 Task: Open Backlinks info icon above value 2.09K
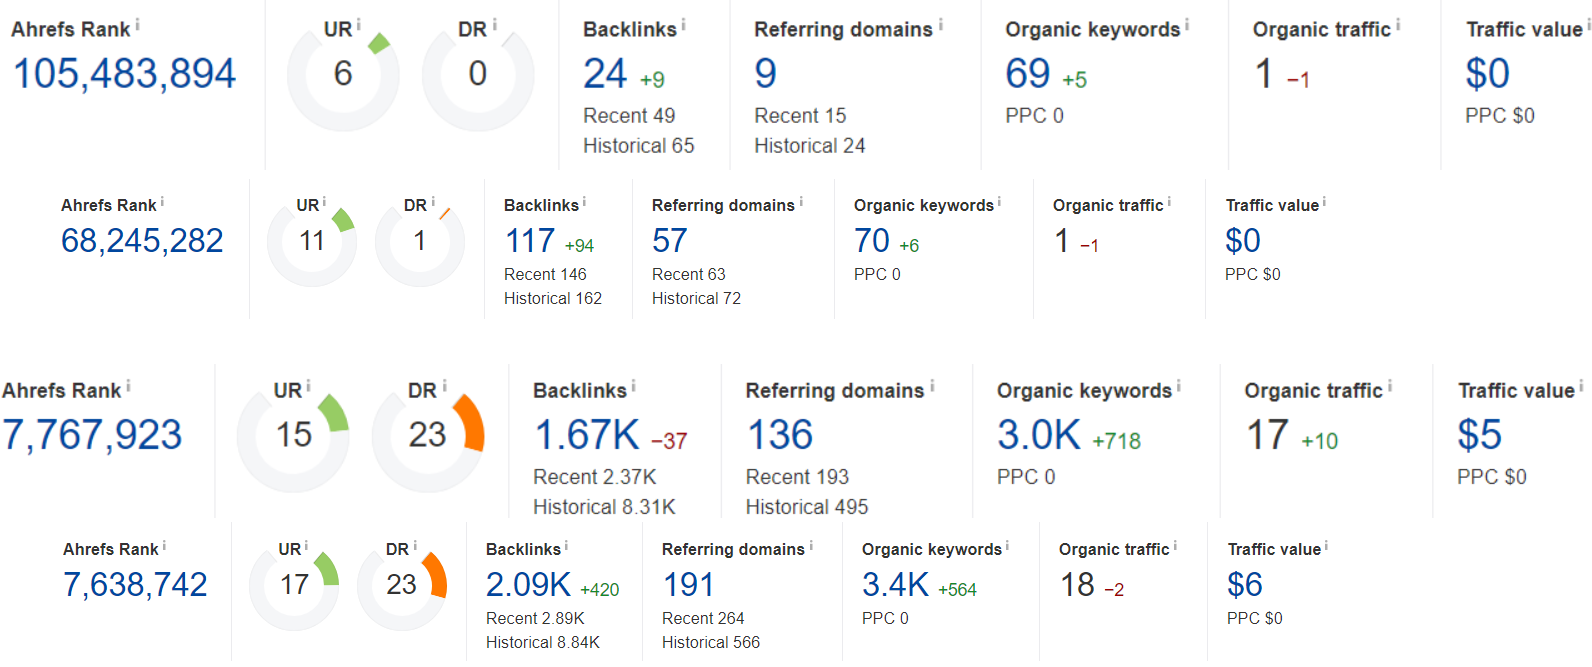[566, 546]
